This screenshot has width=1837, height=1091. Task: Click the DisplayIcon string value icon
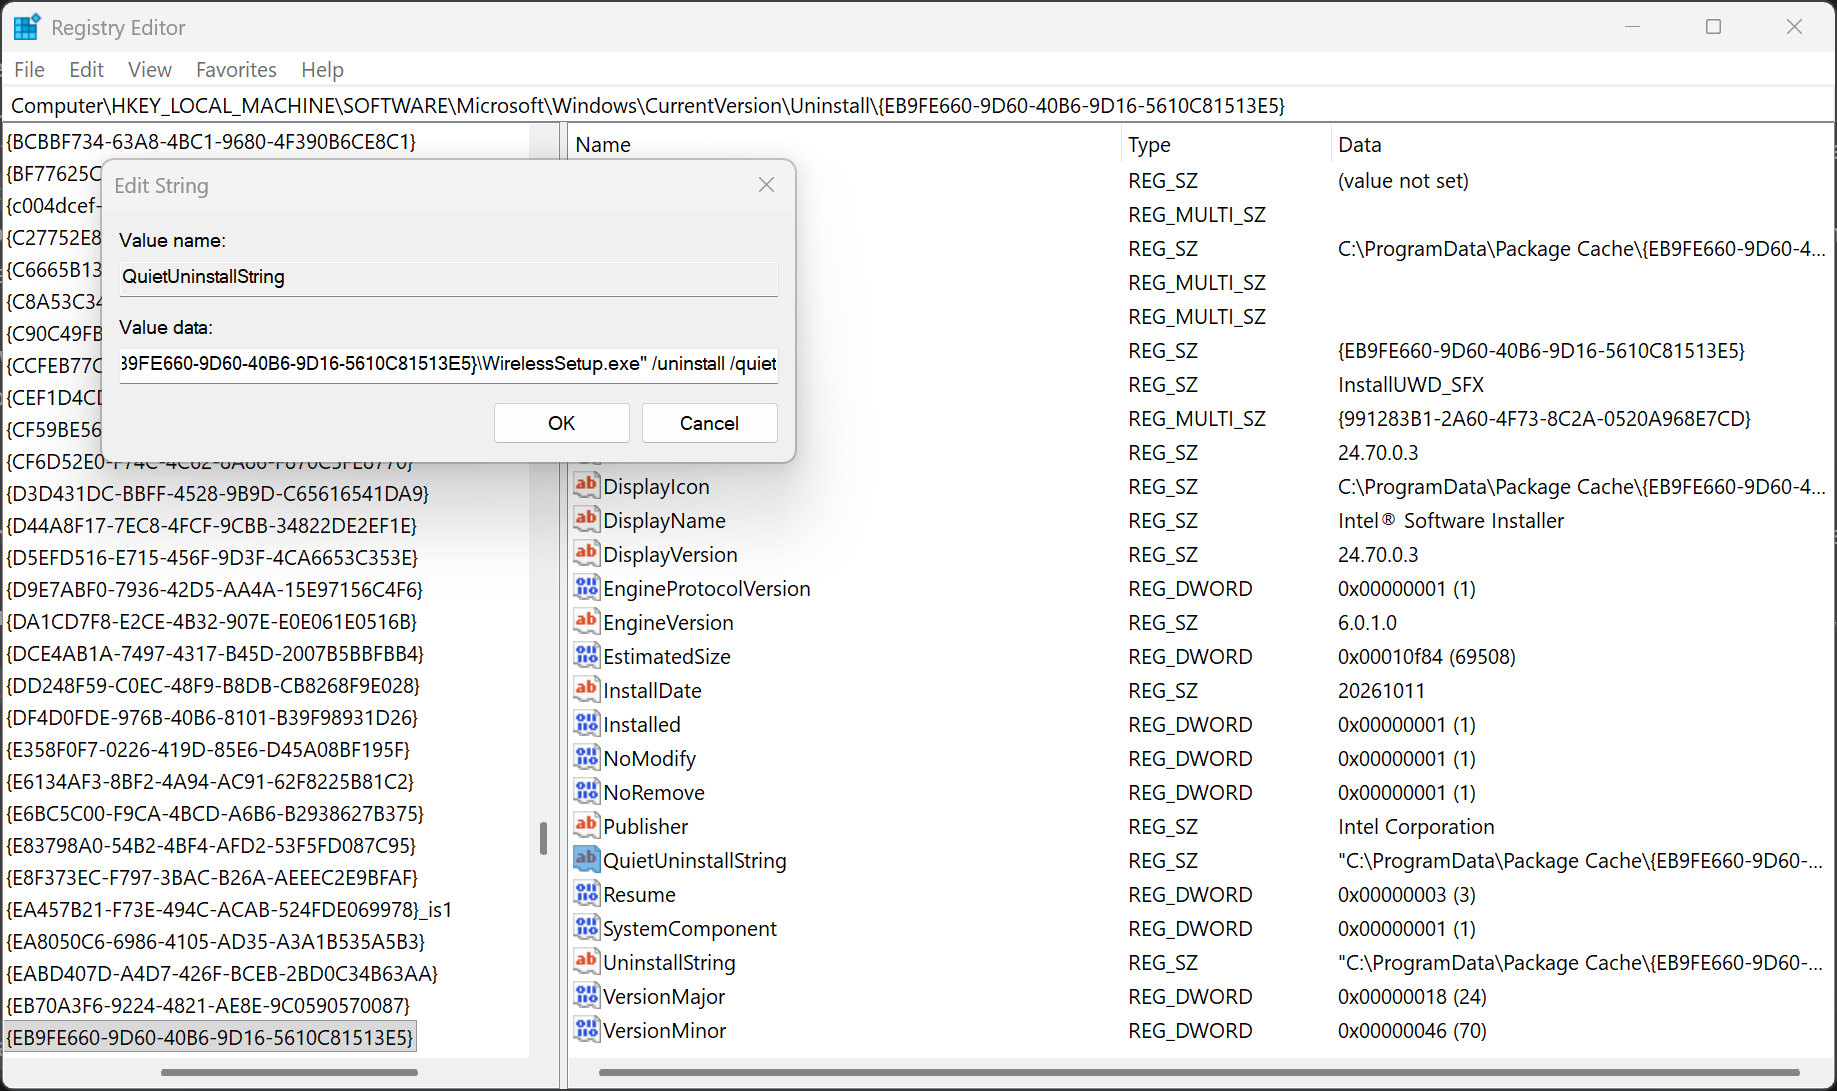tap(586, 486)
